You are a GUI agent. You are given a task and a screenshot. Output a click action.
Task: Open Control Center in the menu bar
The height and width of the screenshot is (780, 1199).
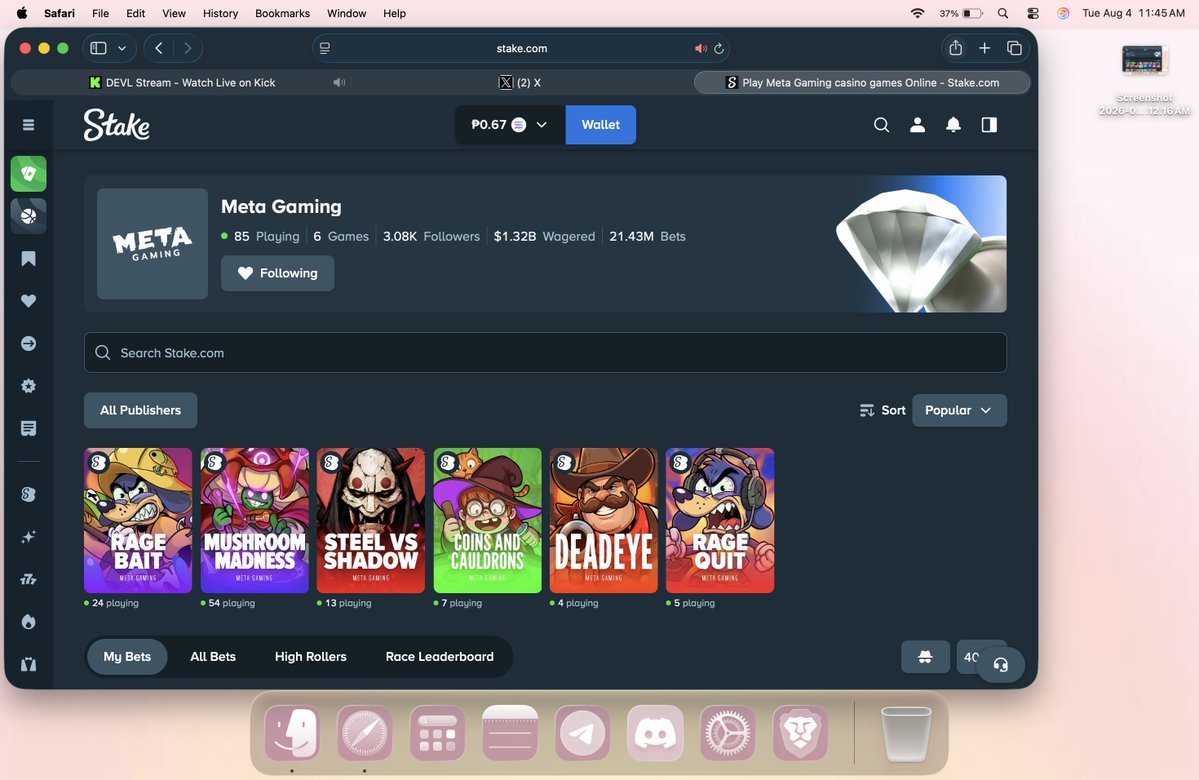(1032, 13)
